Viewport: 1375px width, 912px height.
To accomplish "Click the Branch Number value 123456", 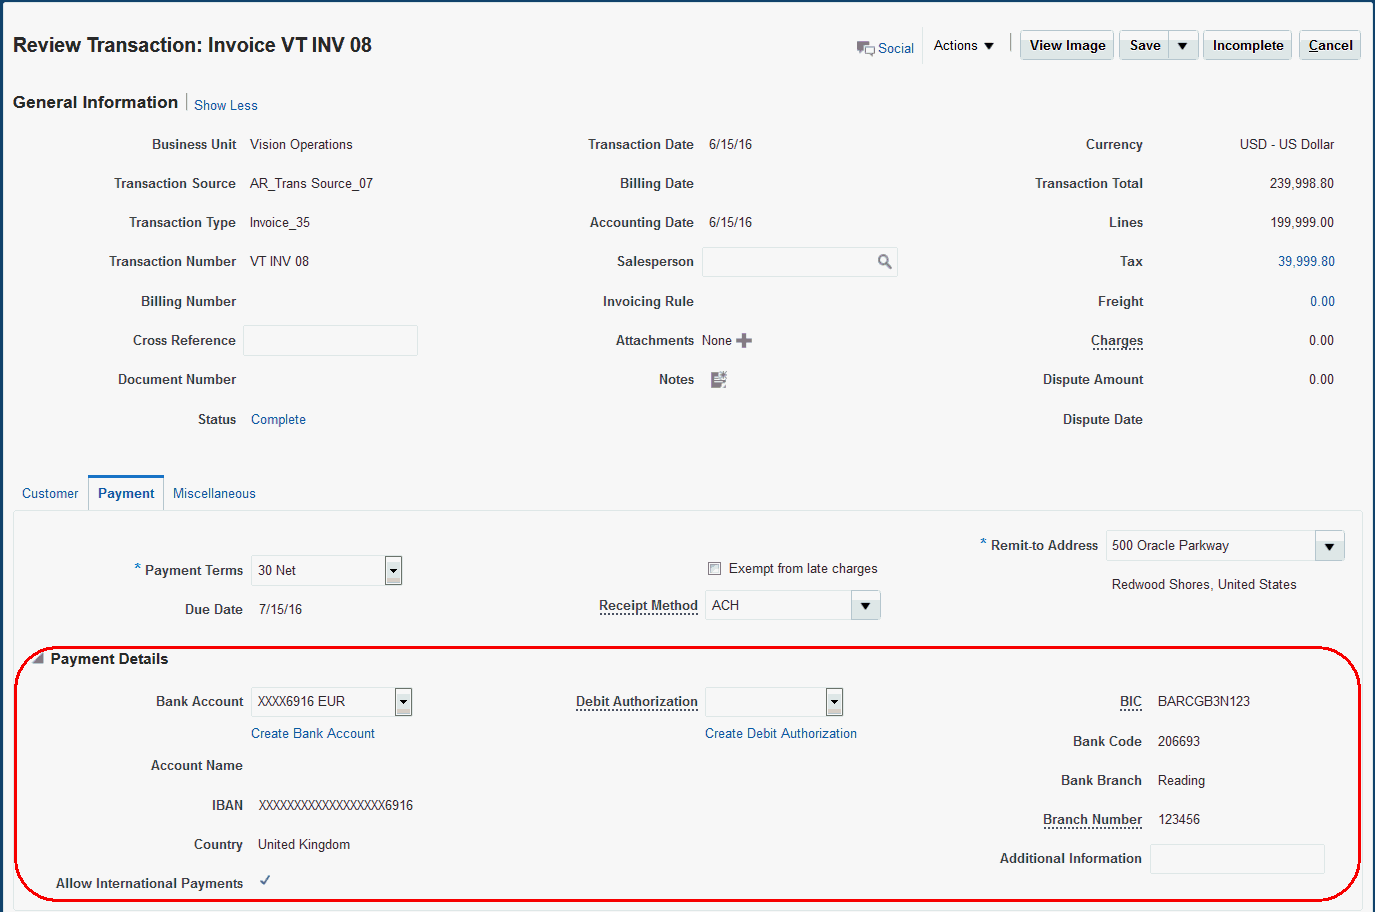I will tap(1179, 820).
